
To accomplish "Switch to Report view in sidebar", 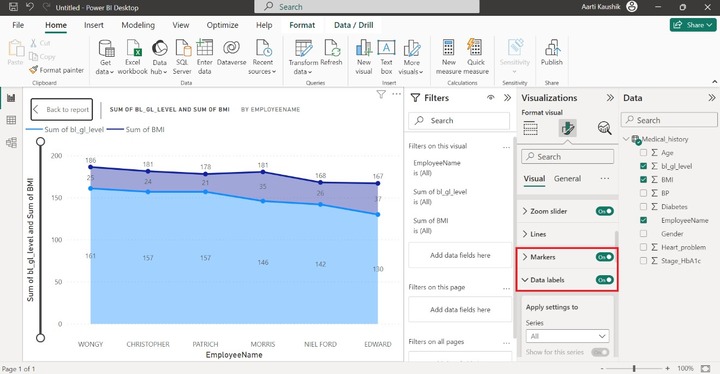I will 11,98.
